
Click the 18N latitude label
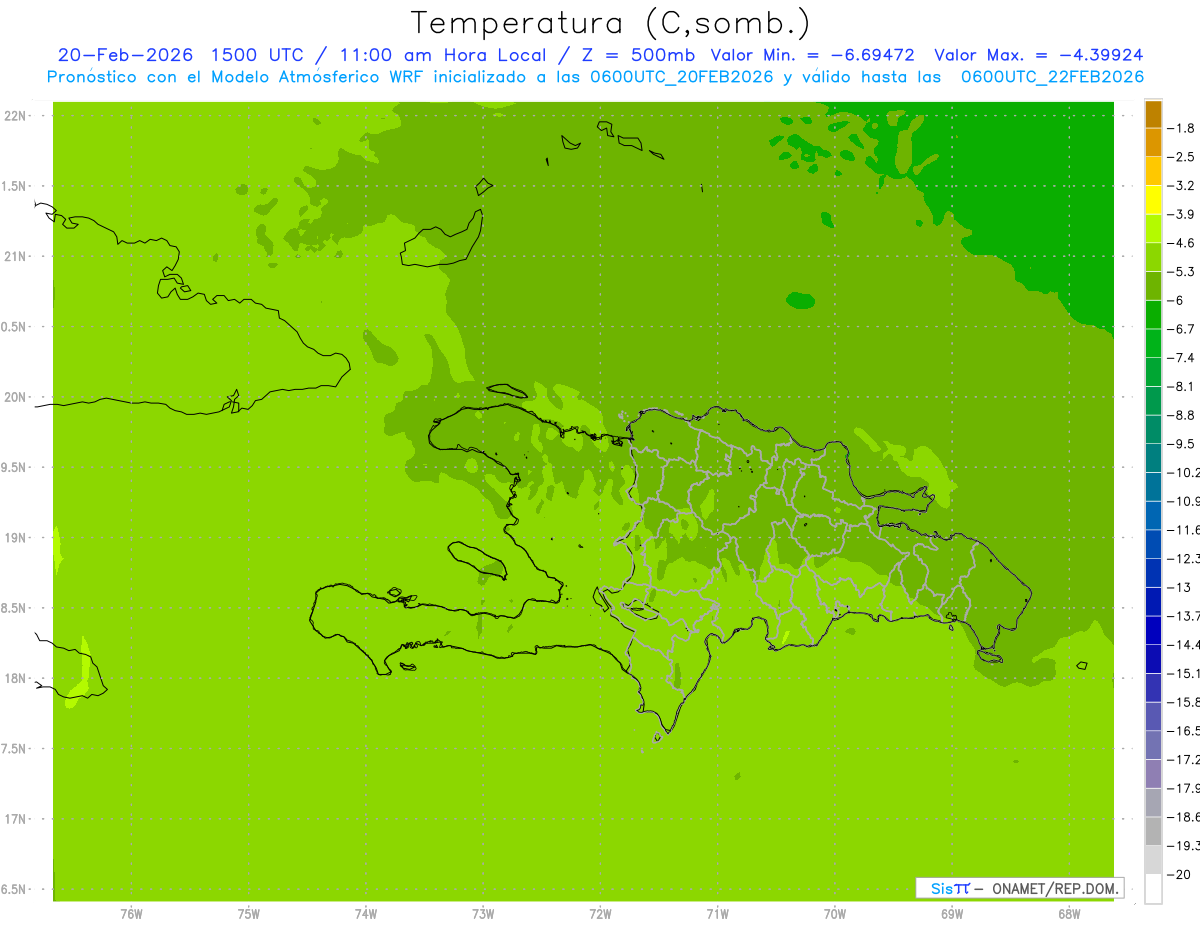[15, 678]
